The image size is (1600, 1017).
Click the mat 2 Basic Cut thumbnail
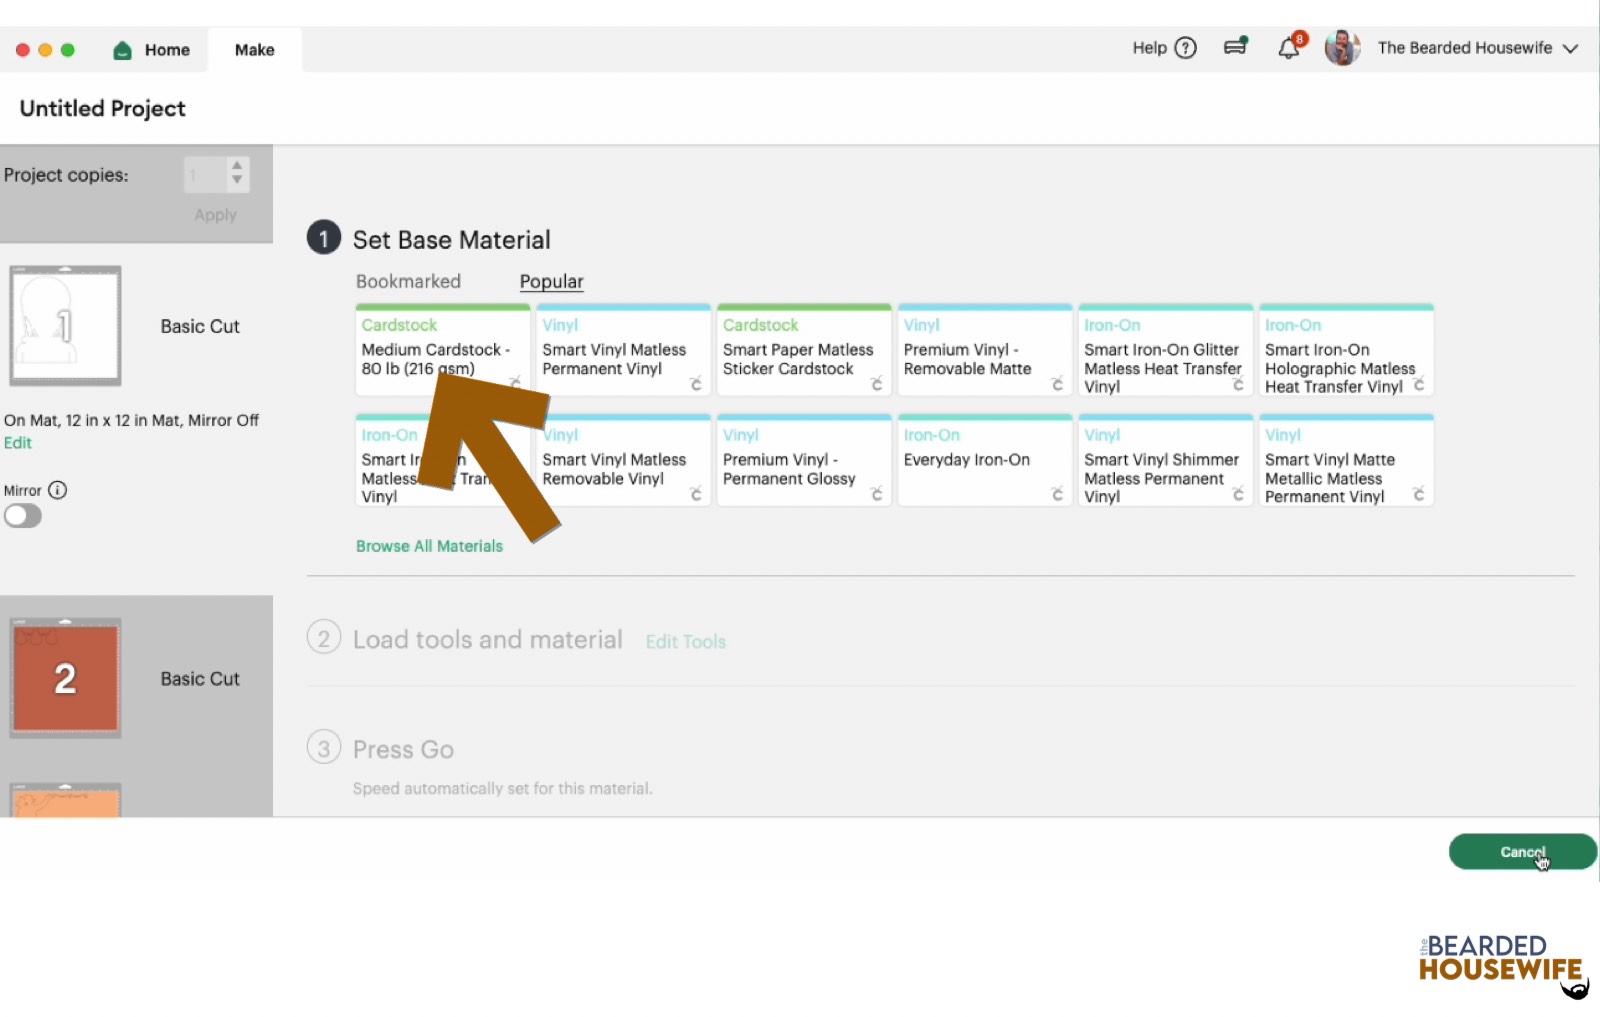pos(65,677)
